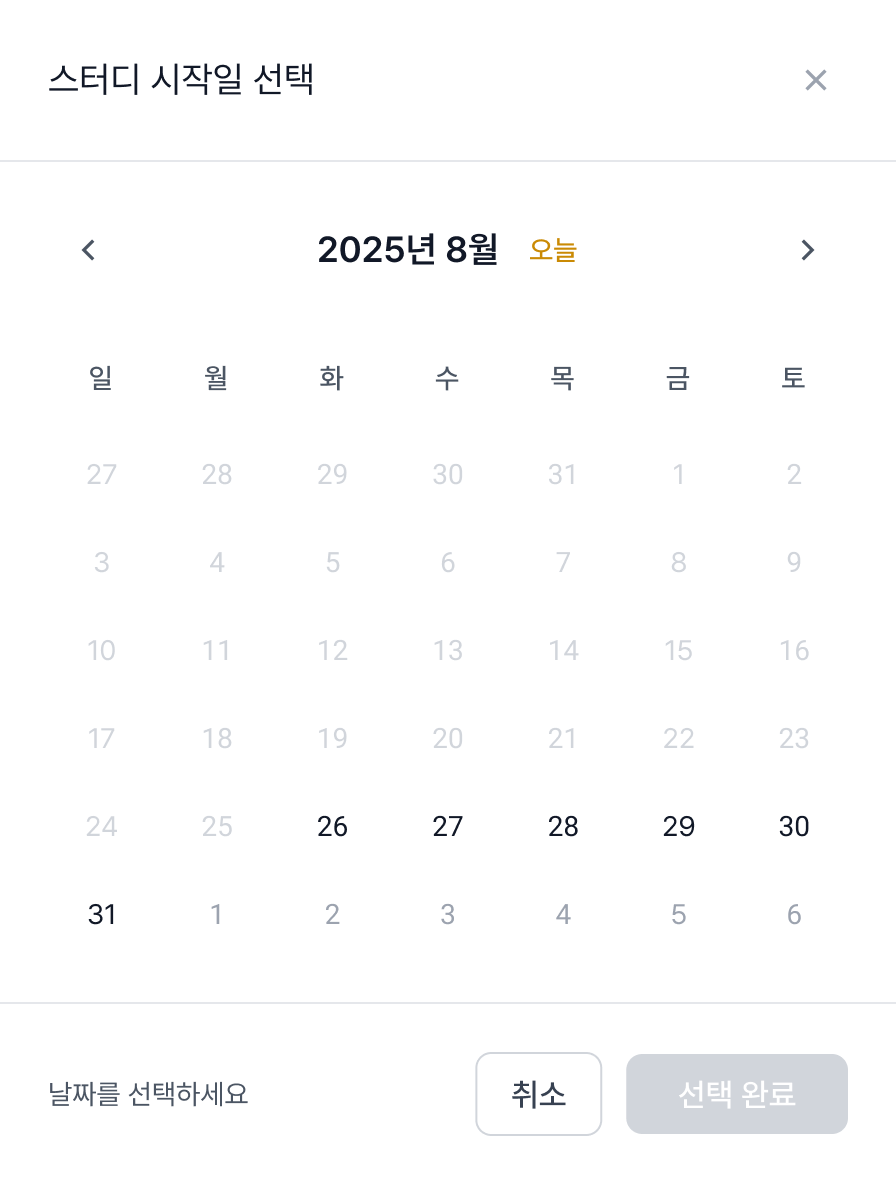896x1184 pixels.
Task: Select Friday the 29th
Action: pos(679,827)
